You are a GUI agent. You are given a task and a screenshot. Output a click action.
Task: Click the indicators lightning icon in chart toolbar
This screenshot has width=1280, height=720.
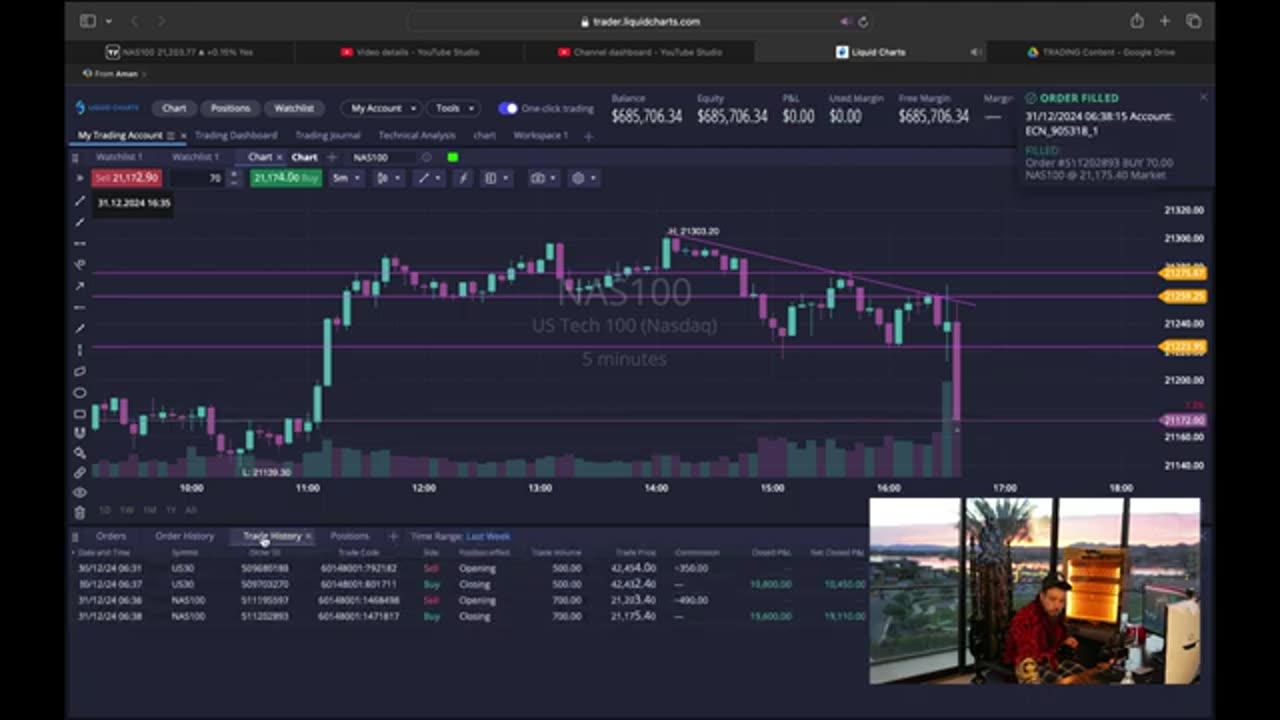(462, 178)
